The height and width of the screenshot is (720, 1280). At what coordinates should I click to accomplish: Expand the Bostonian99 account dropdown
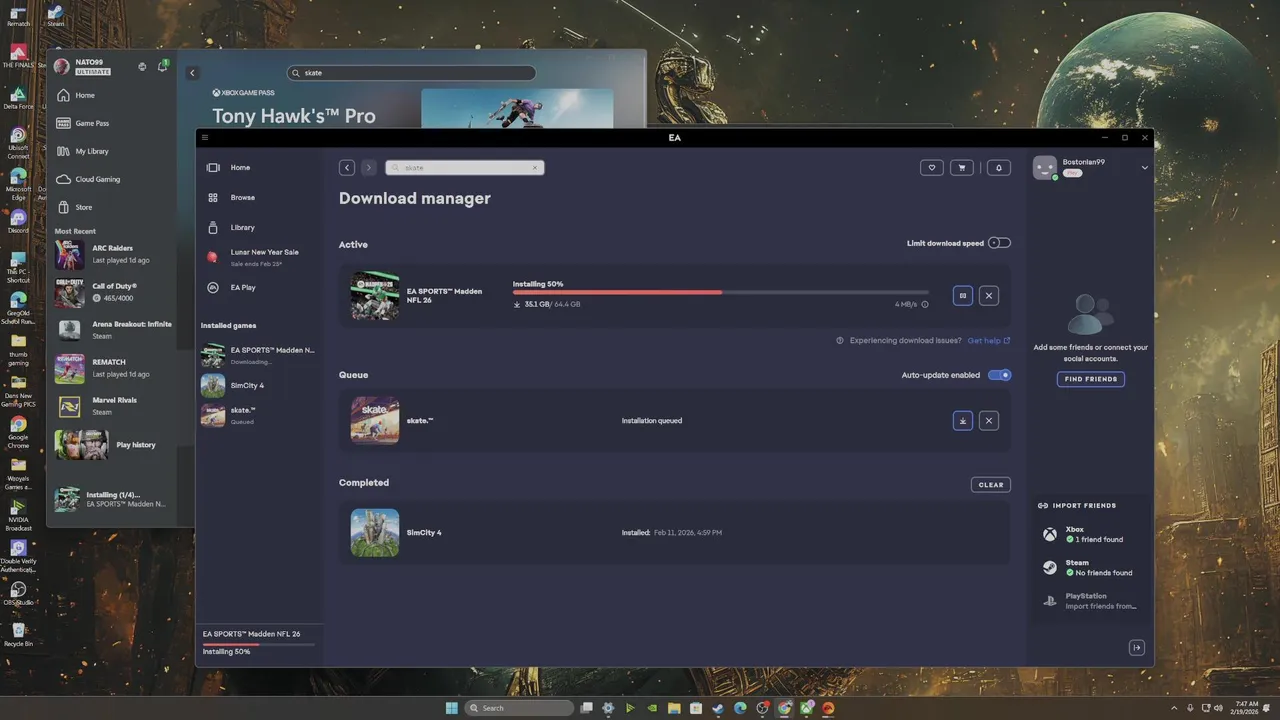[1145, 168]
